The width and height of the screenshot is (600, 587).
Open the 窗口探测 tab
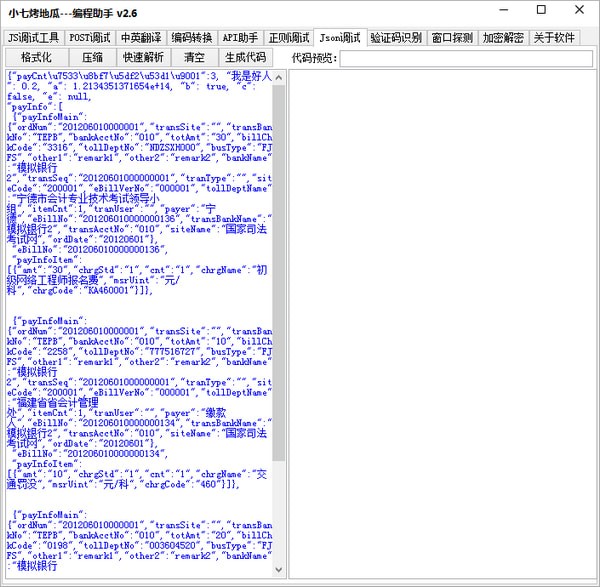[452, 38]
